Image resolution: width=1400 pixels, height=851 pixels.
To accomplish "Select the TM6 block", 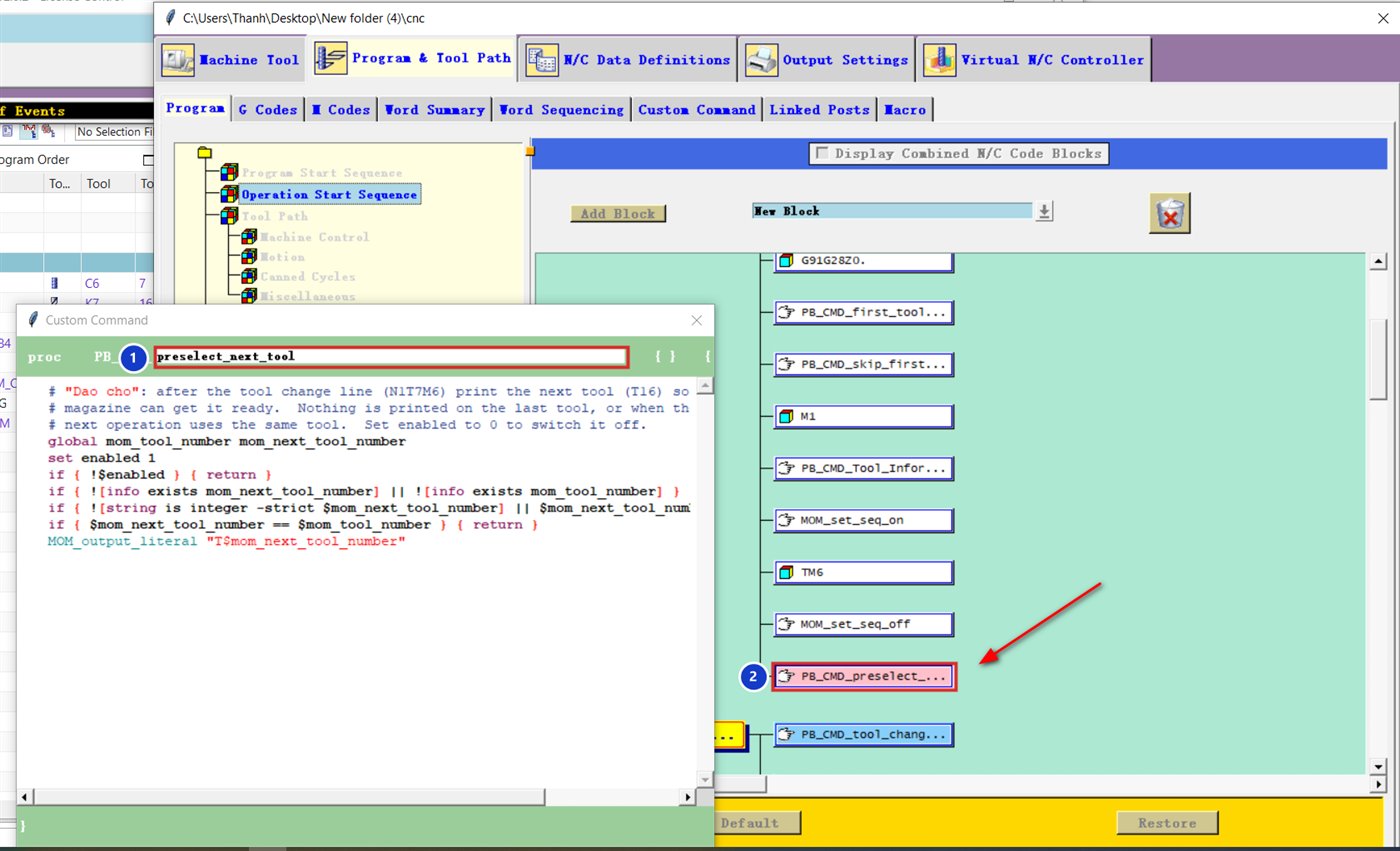I will pyautogui.click(x=864, y=572).
